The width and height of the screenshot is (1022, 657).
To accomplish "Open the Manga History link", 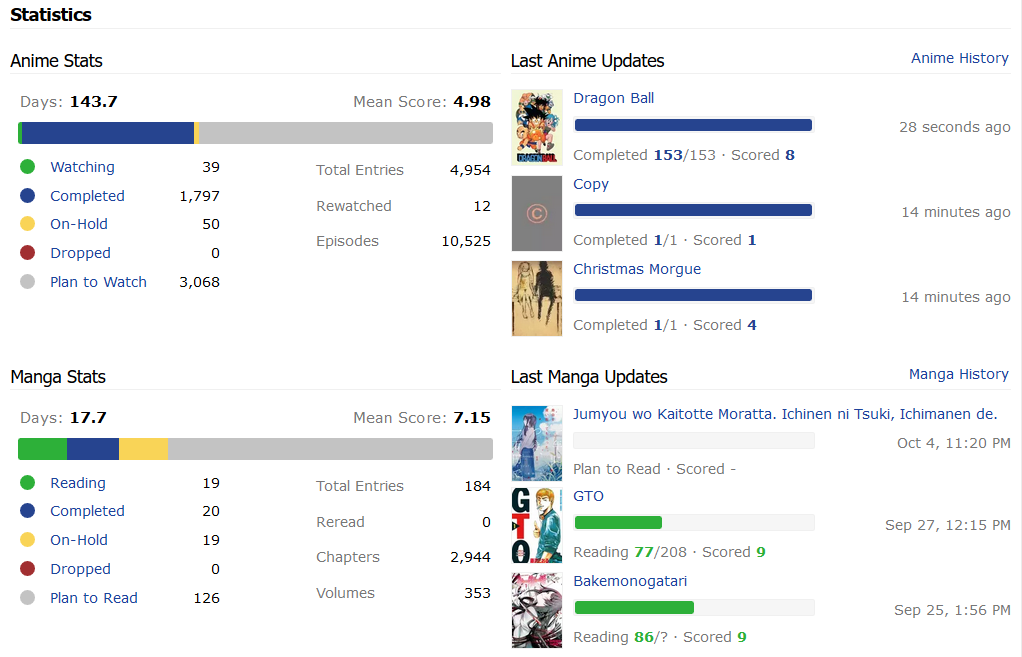I will (959, 374).
